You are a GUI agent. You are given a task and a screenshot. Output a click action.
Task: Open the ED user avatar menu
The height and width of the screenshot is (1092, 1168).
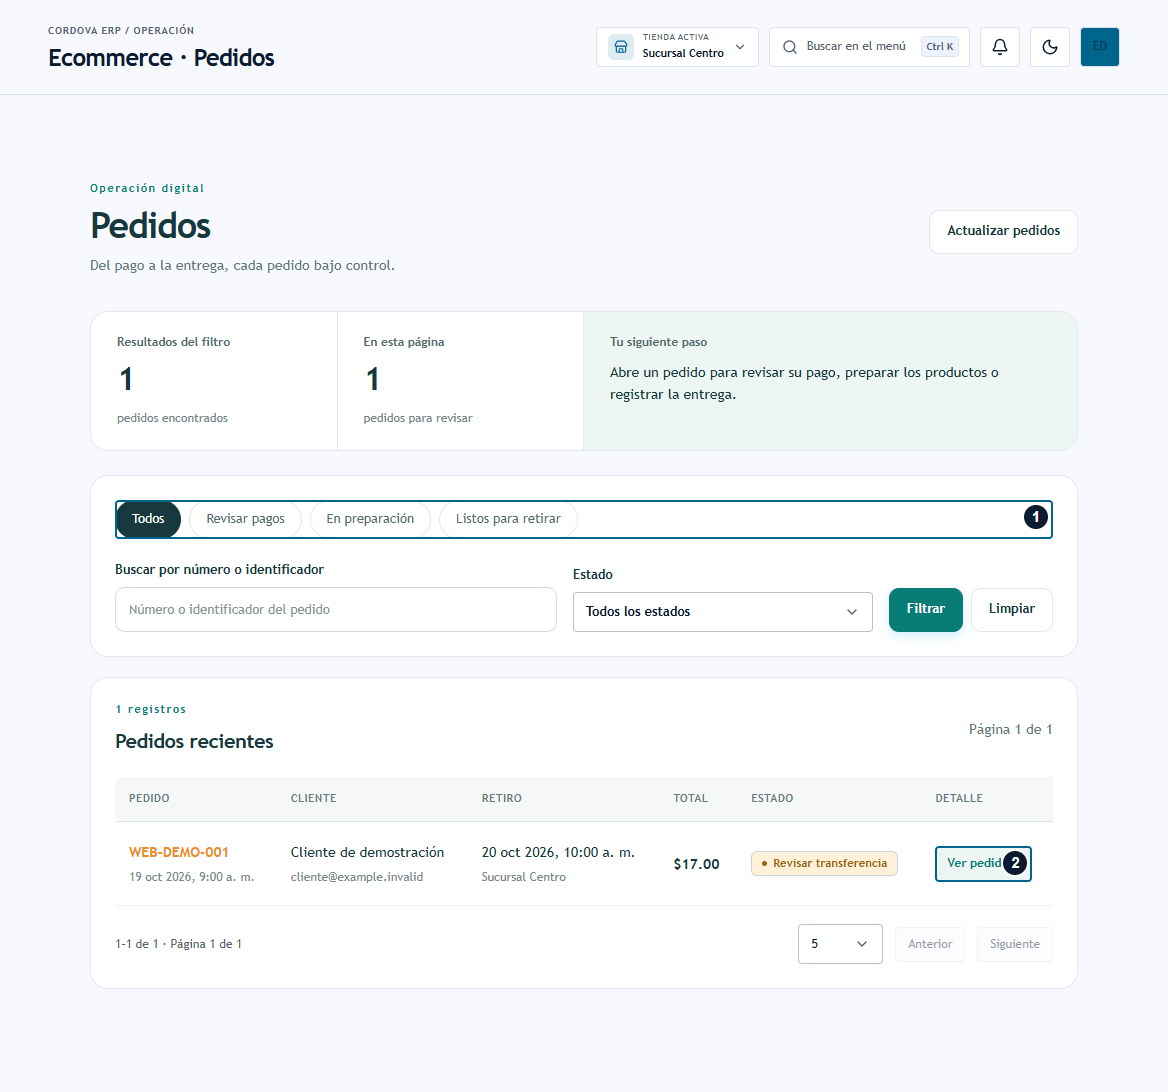point(1099,47)
